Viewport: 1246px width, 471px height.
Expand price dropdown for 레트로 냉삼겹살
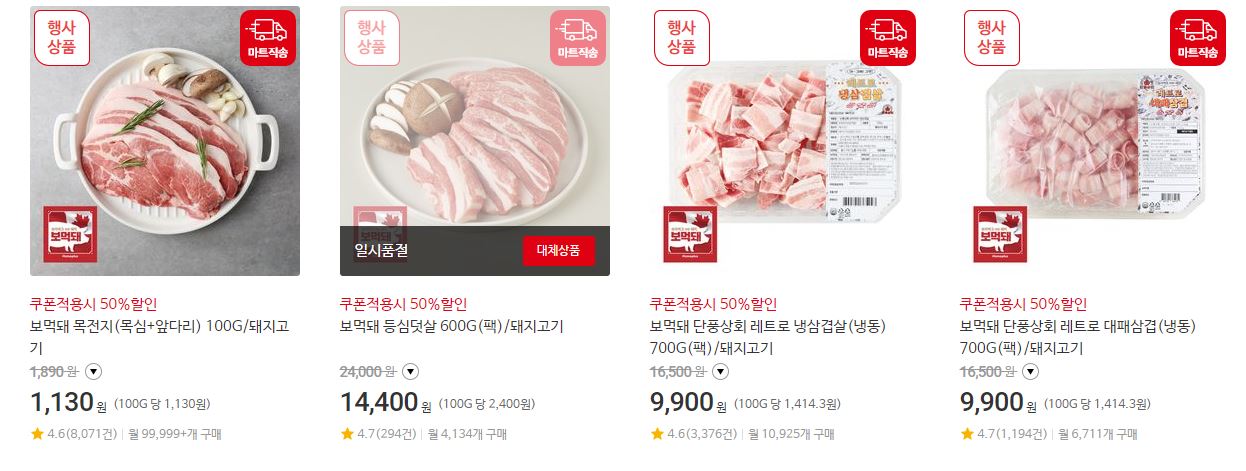tap(720, 372)
